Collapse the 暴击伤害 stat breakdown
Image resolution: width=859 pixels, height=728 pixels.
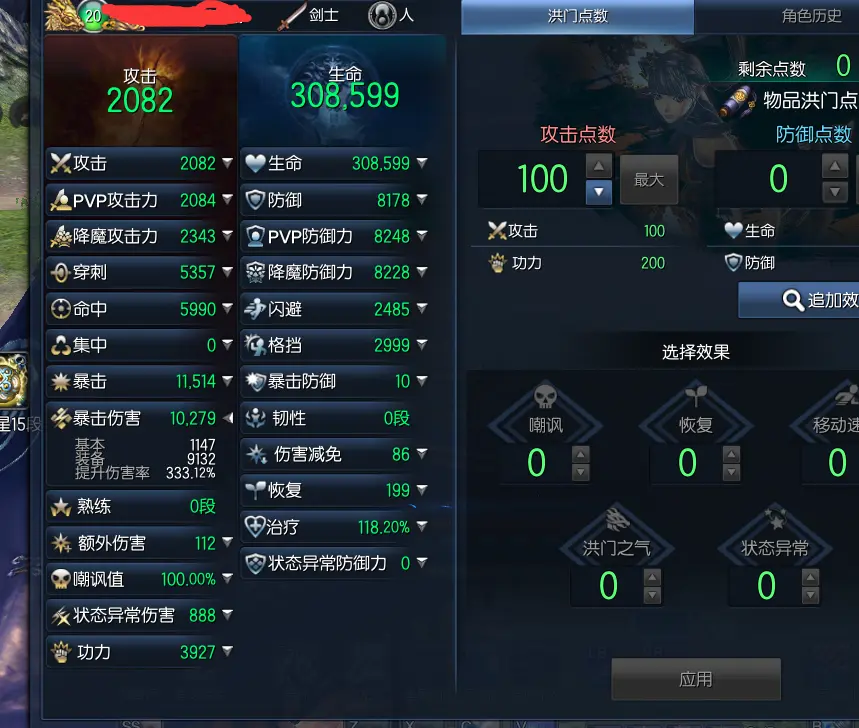[227, 418]
